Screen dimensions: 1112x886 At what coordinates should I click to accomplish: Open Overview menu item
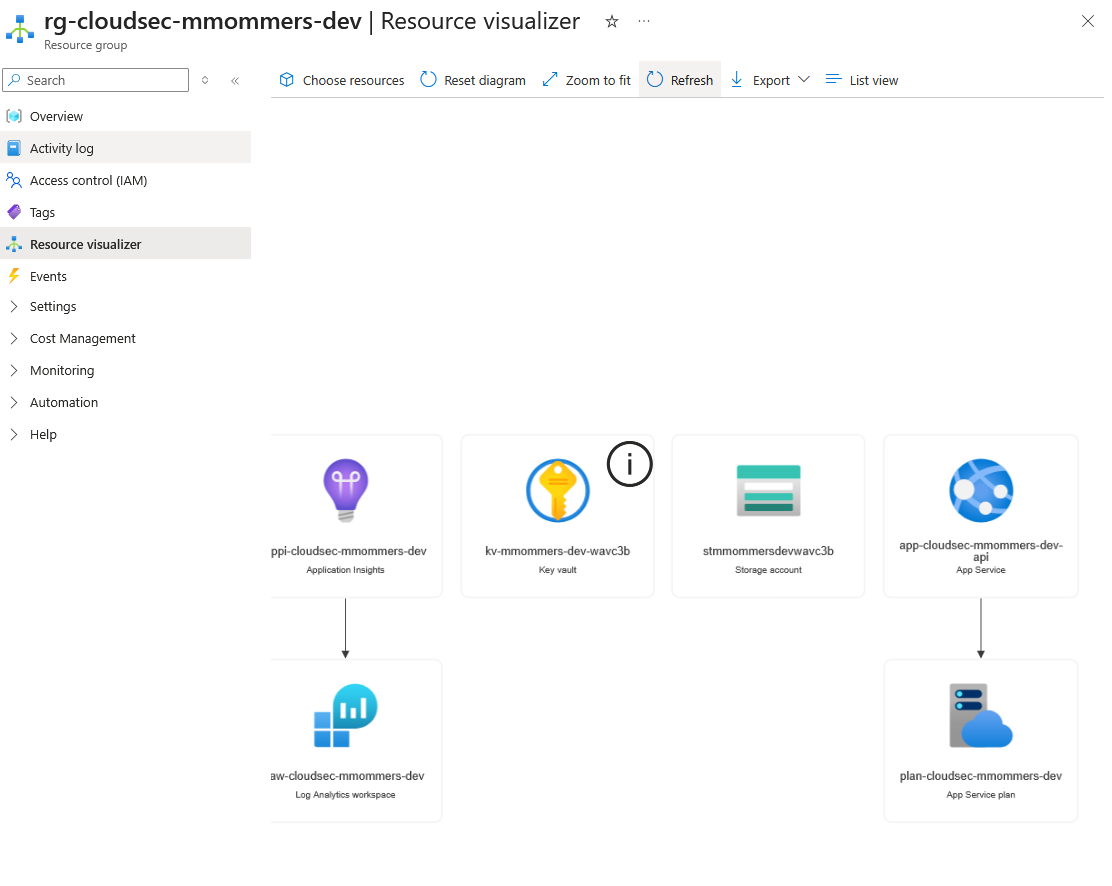pos(126,116)
